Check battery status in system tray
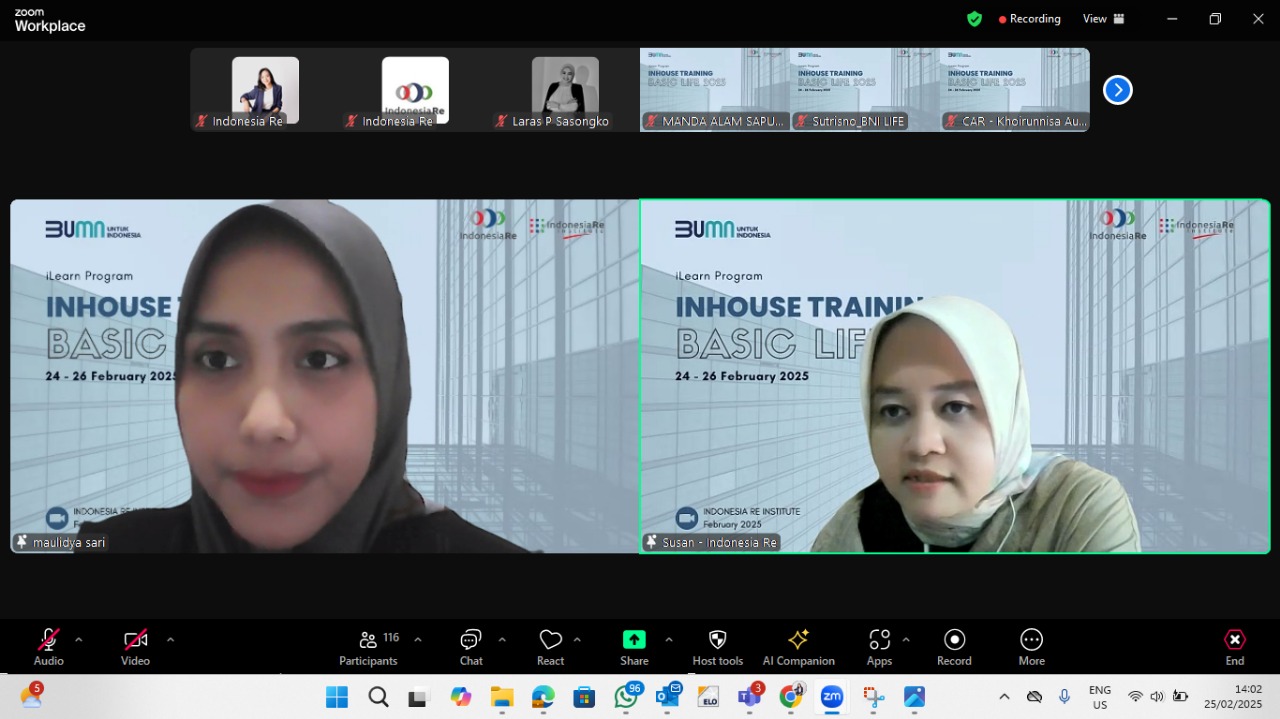 click(x=1180, y=697)
